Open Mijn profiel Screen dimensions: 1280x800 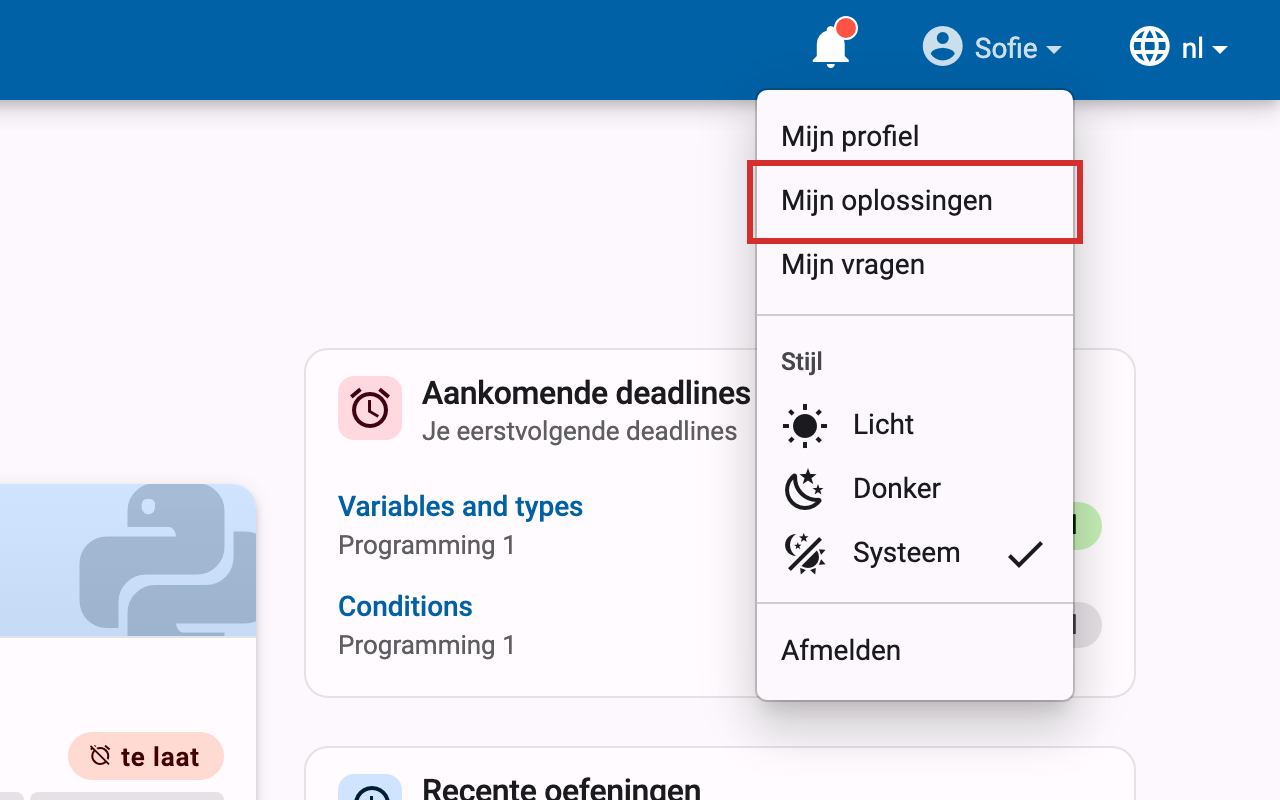point(915,136)
